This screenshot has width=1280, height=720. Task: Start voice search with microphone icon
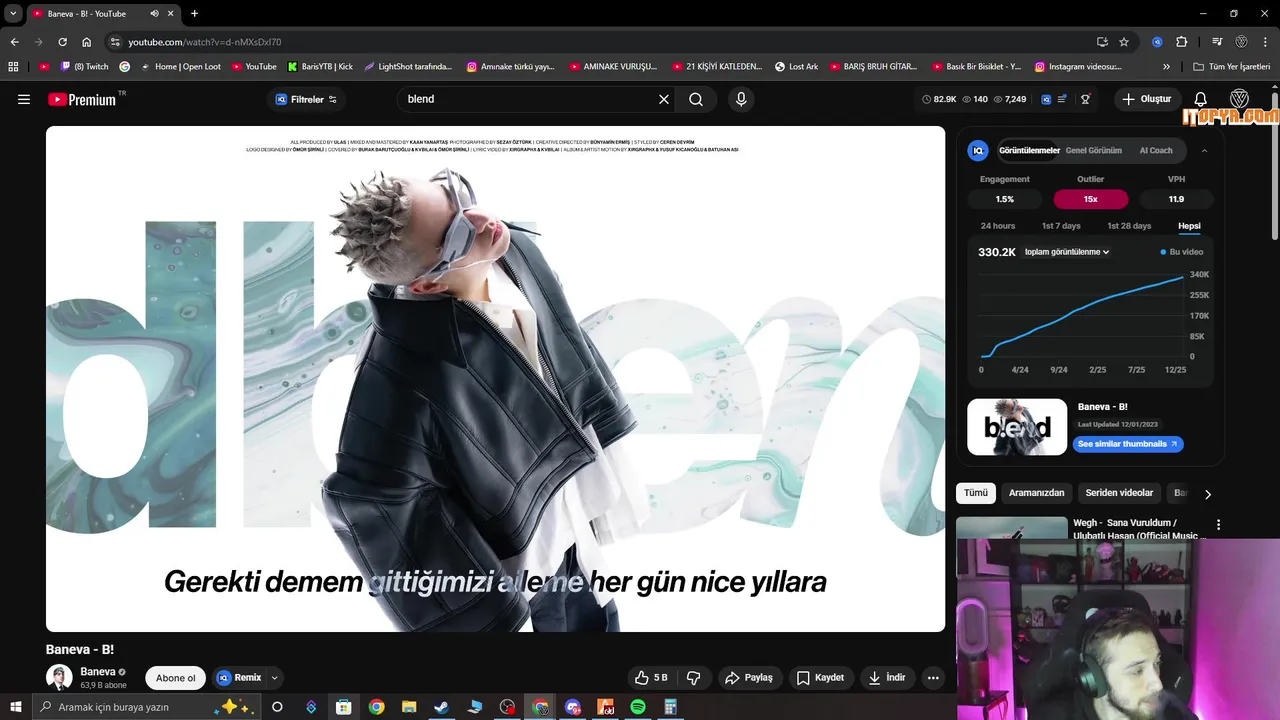click(x=741, y=99)
